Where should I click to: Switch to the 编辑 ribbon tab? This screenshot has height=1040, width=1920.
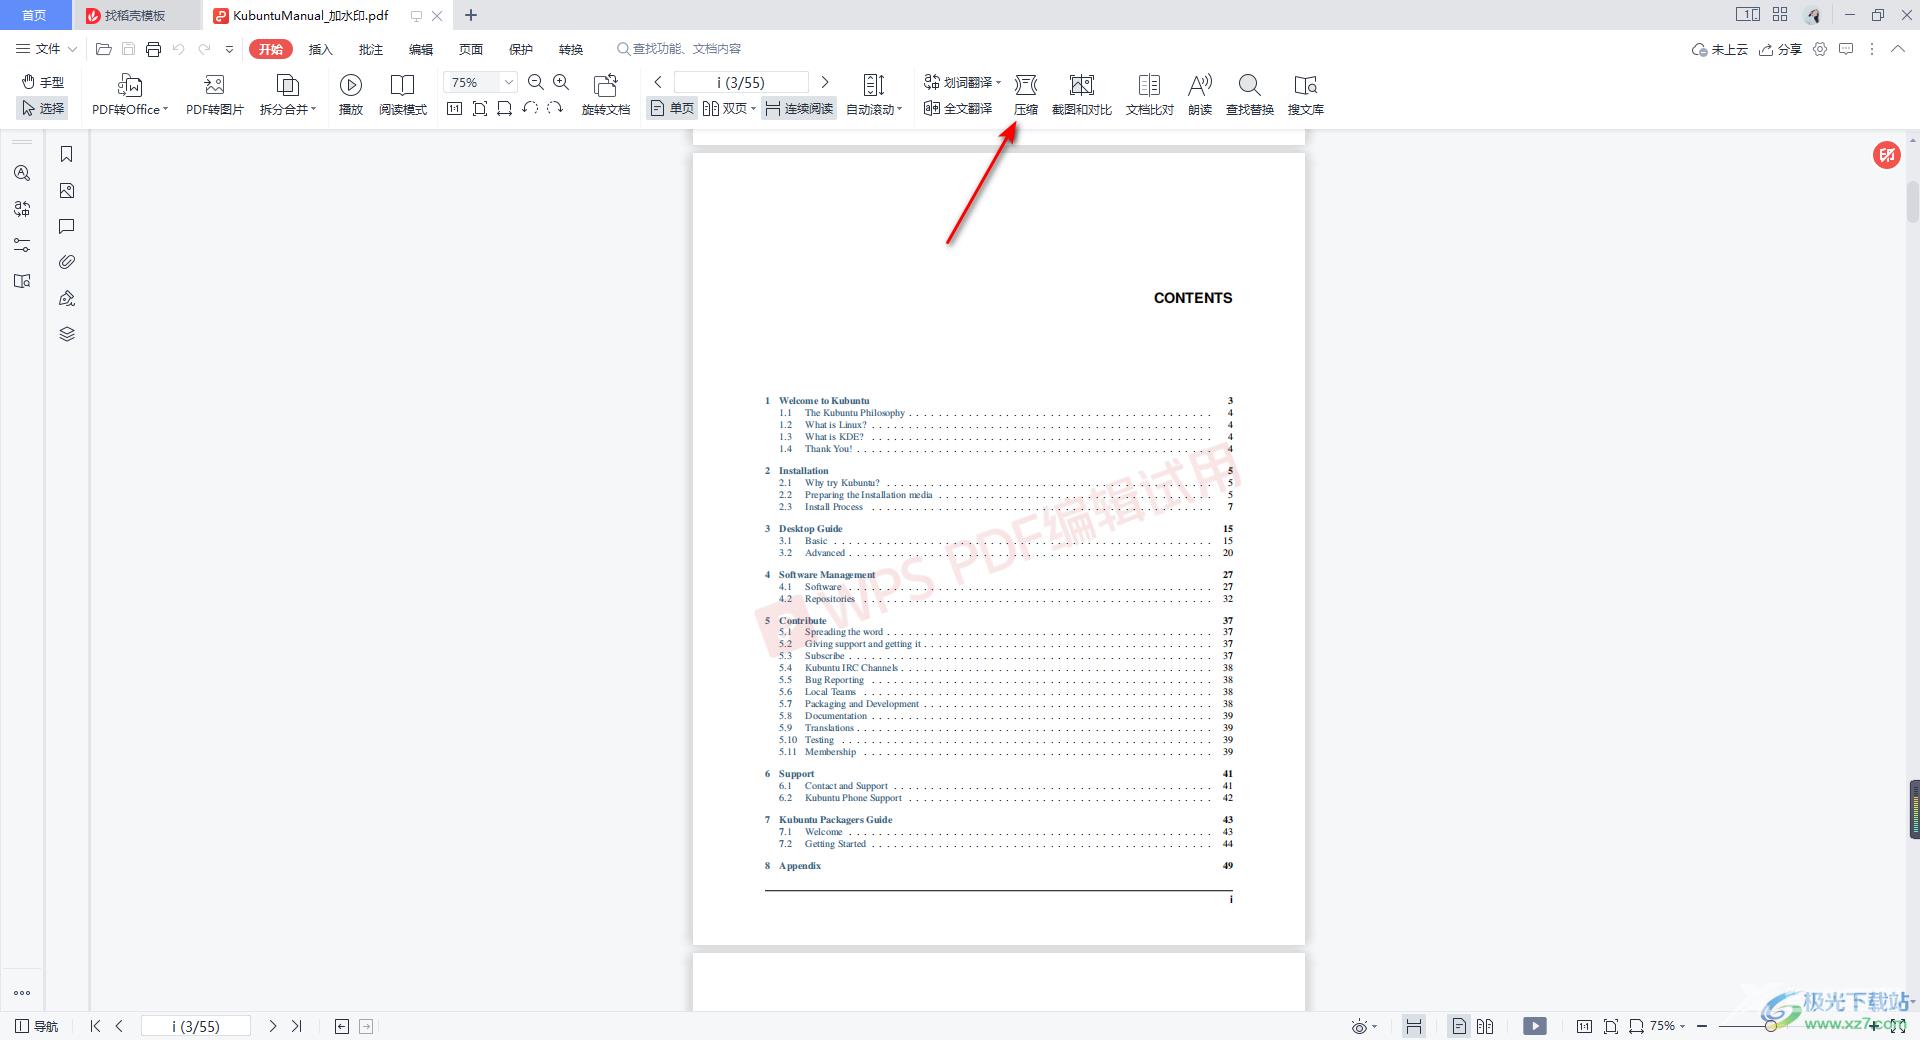420,49
